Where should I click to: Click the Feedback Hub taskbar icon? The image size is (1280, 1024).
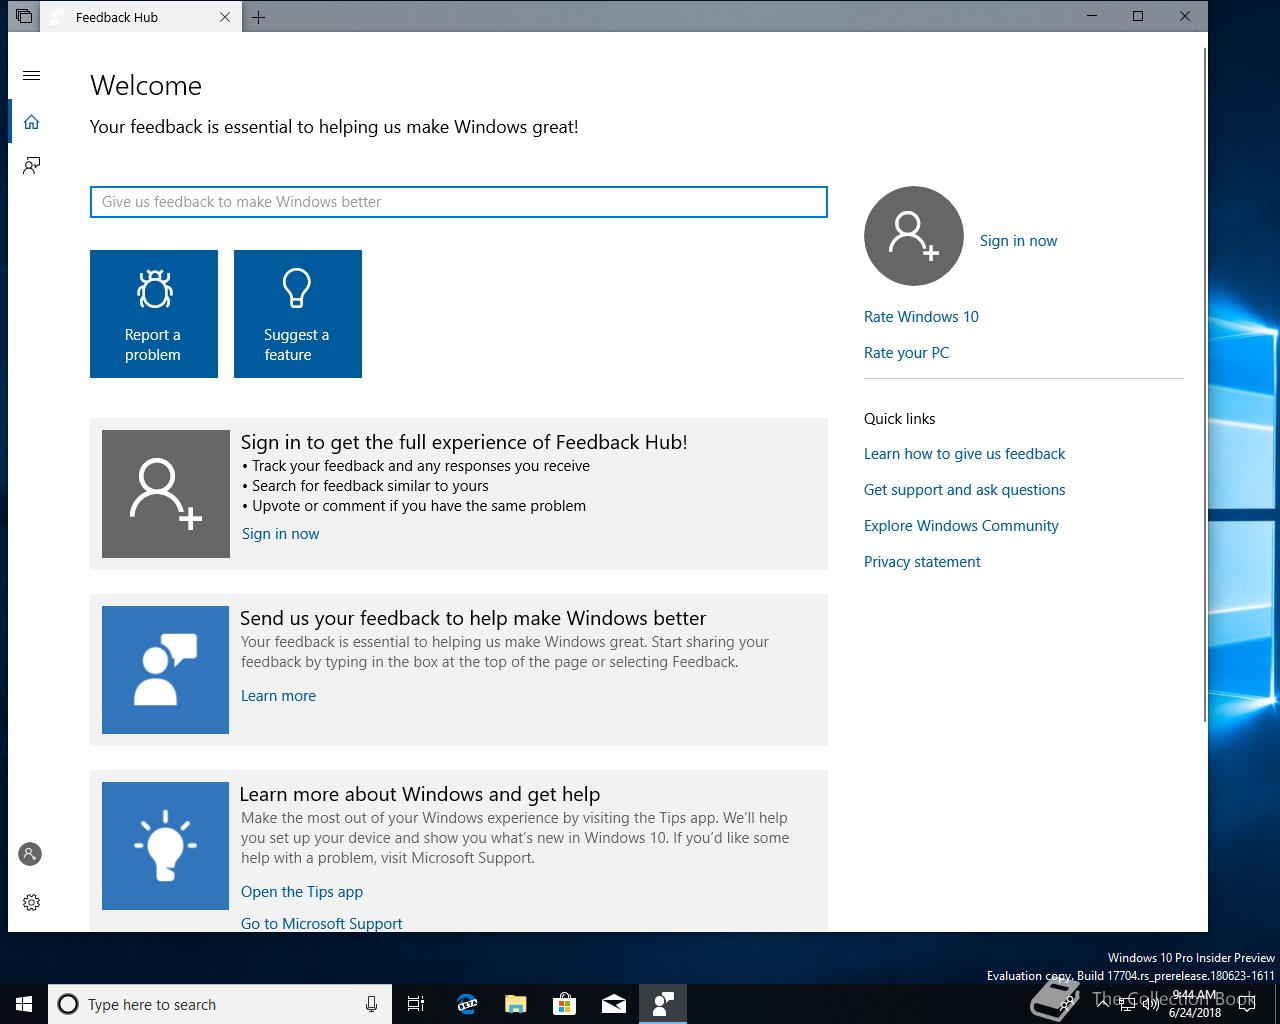point(663,1004)
